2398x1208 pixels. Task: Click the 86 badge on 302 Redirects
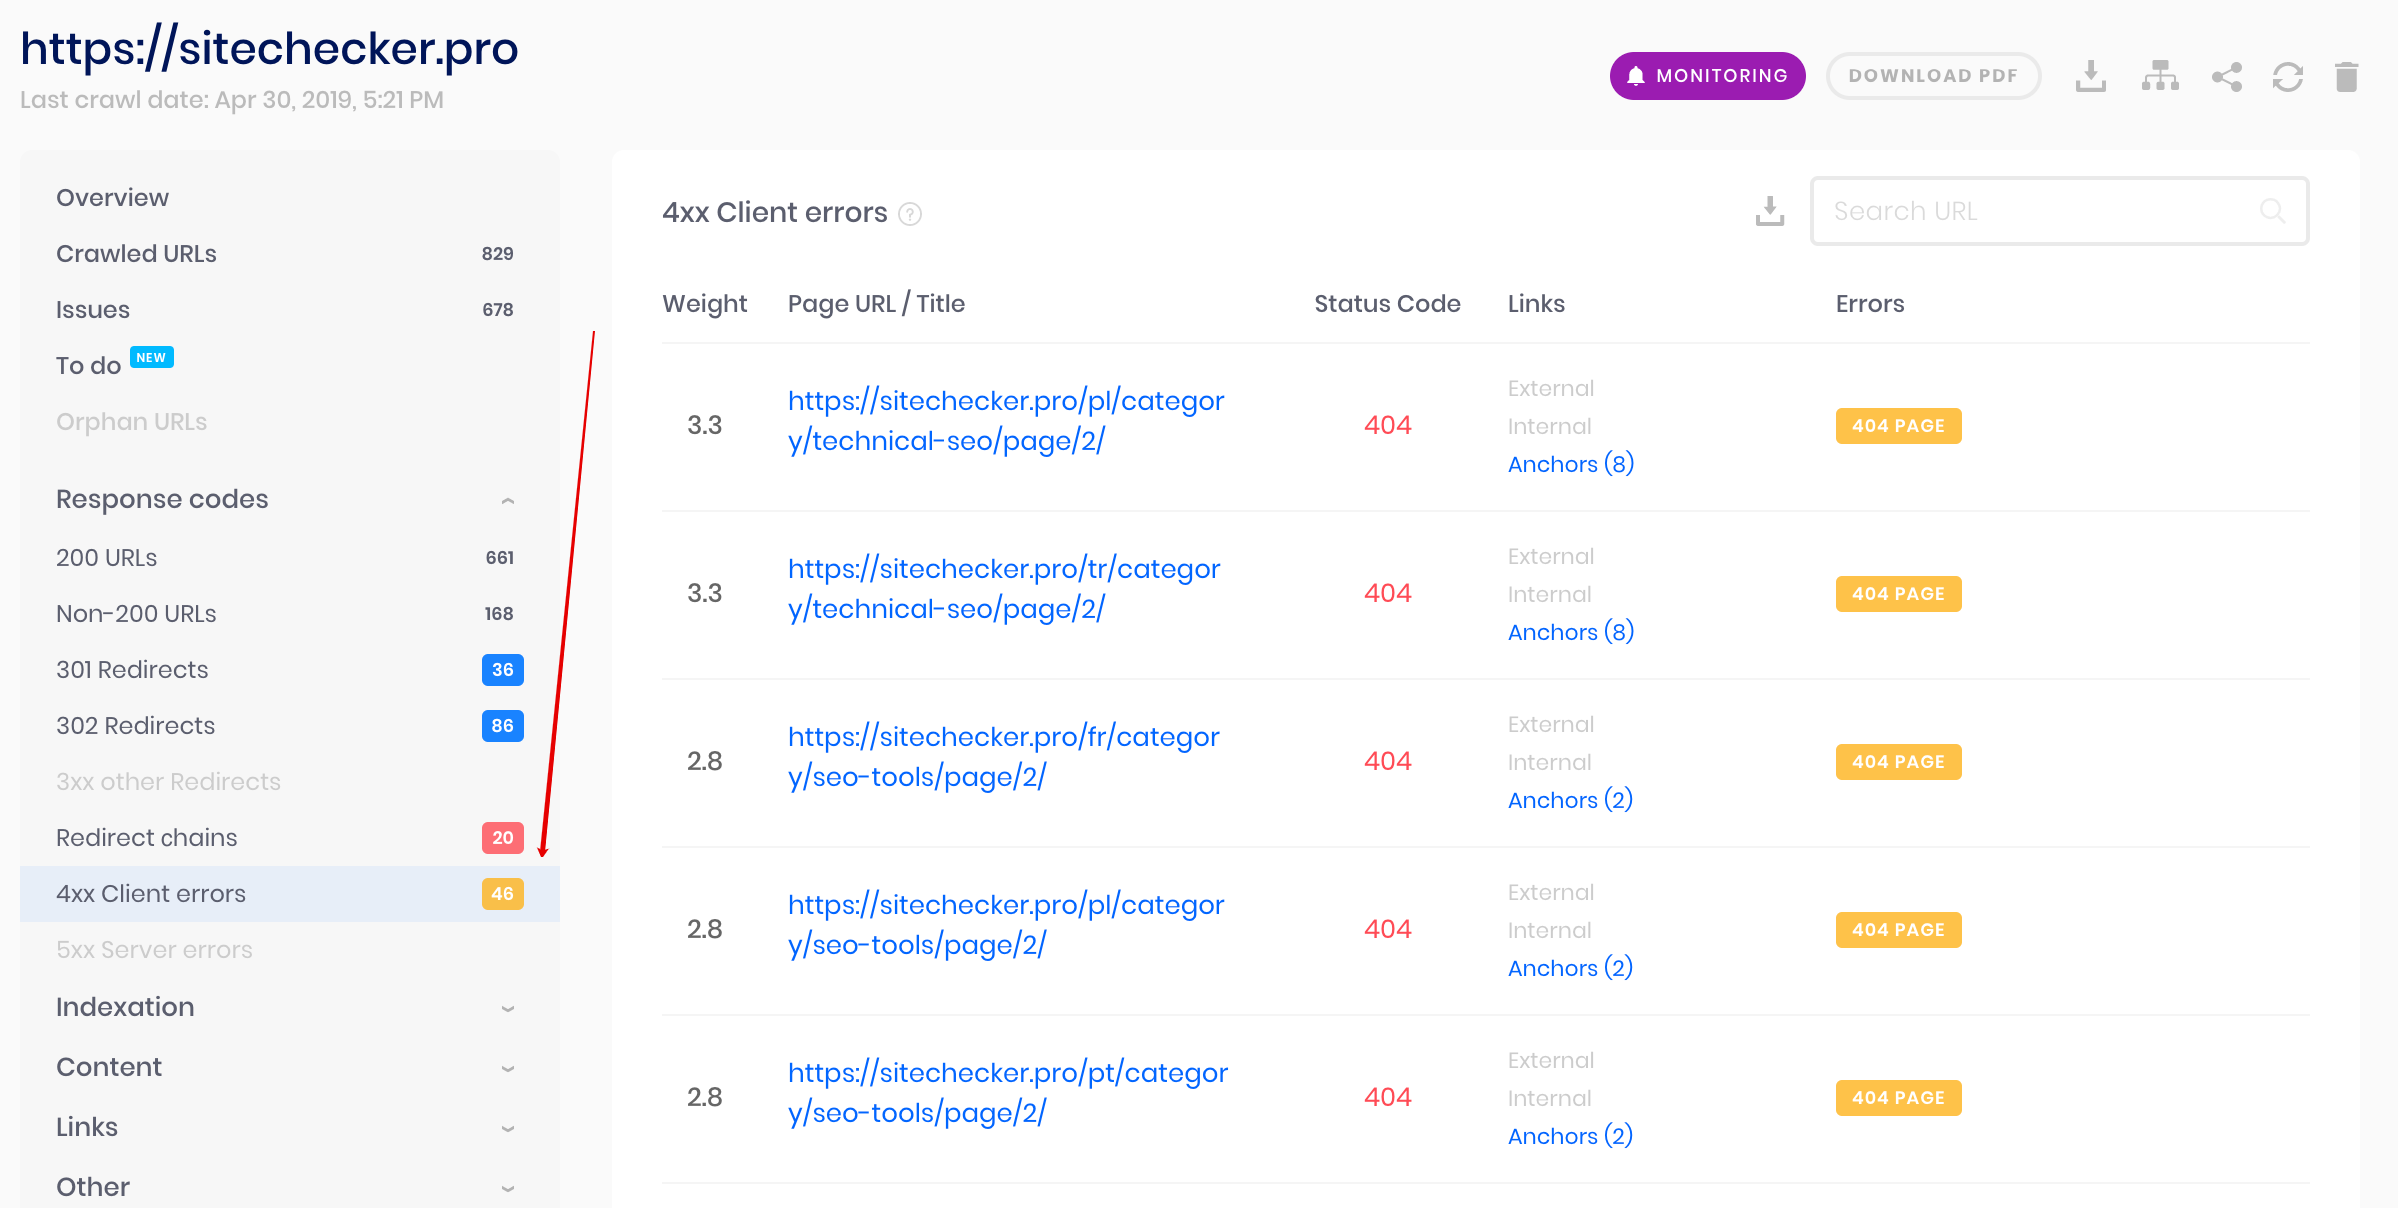[502, 726]
